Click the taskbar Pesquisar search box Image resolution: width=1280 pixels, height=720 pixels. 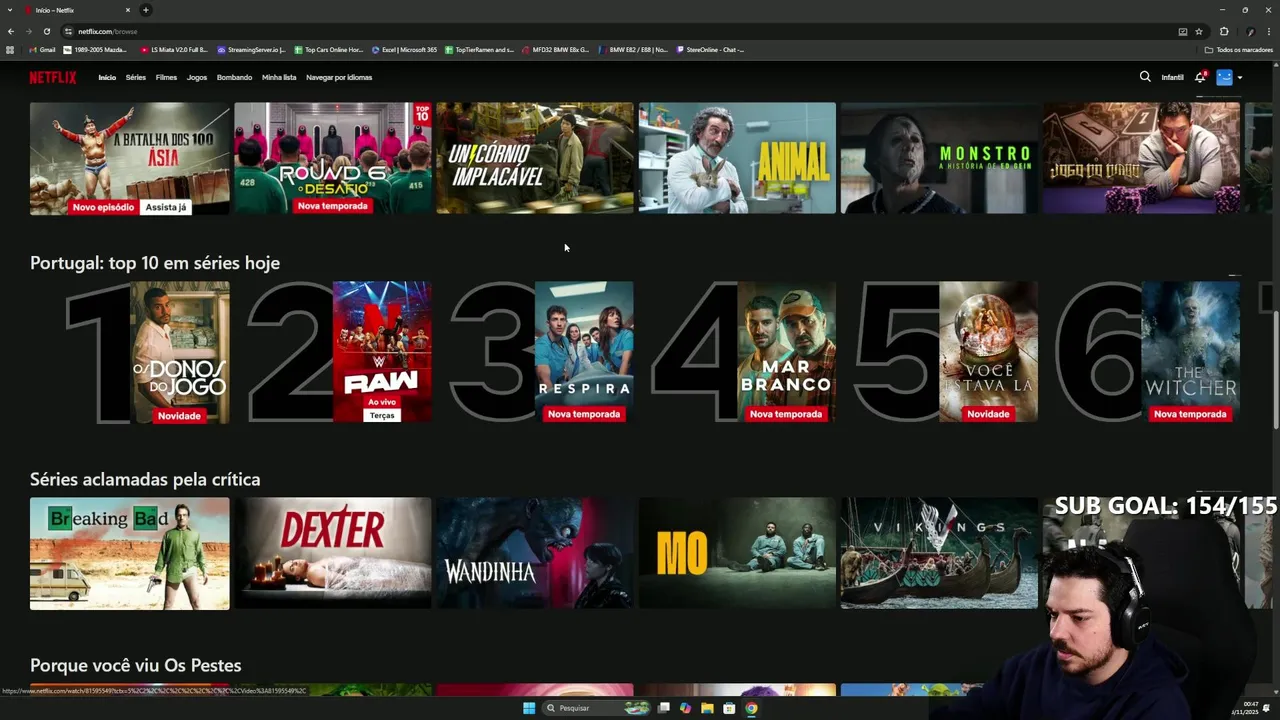597,708
